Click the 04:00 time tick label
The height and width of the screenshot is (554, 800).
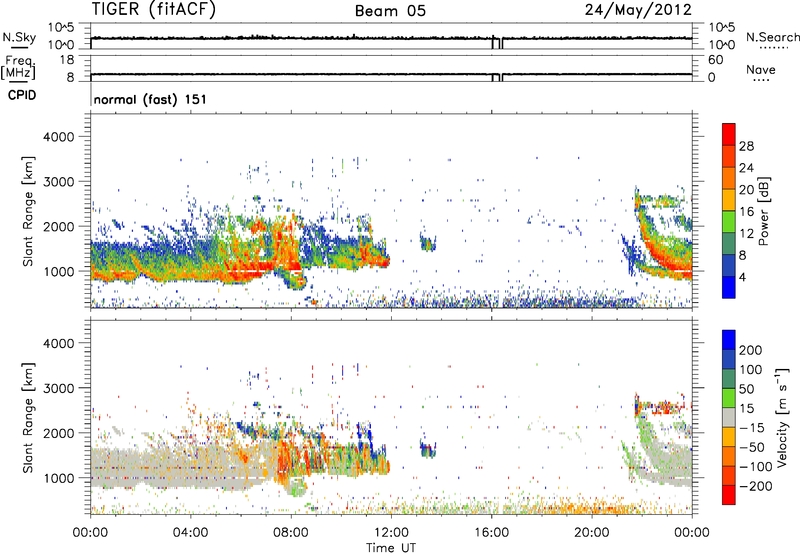(190, 533)
